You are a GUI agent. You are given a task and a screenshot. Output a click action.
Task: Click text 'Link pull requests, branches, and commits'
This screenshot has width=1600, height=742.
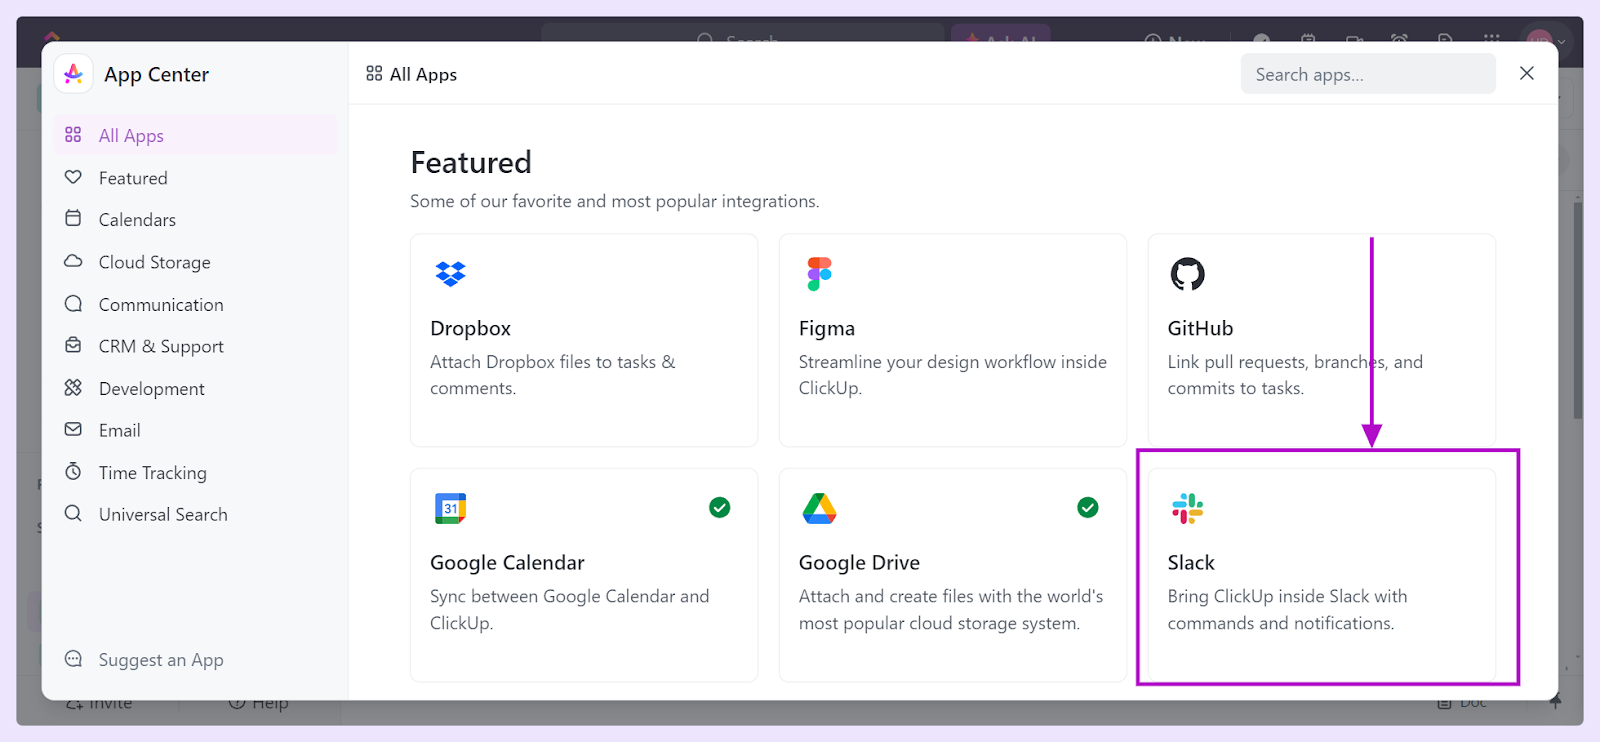[x=1295, y=375]
